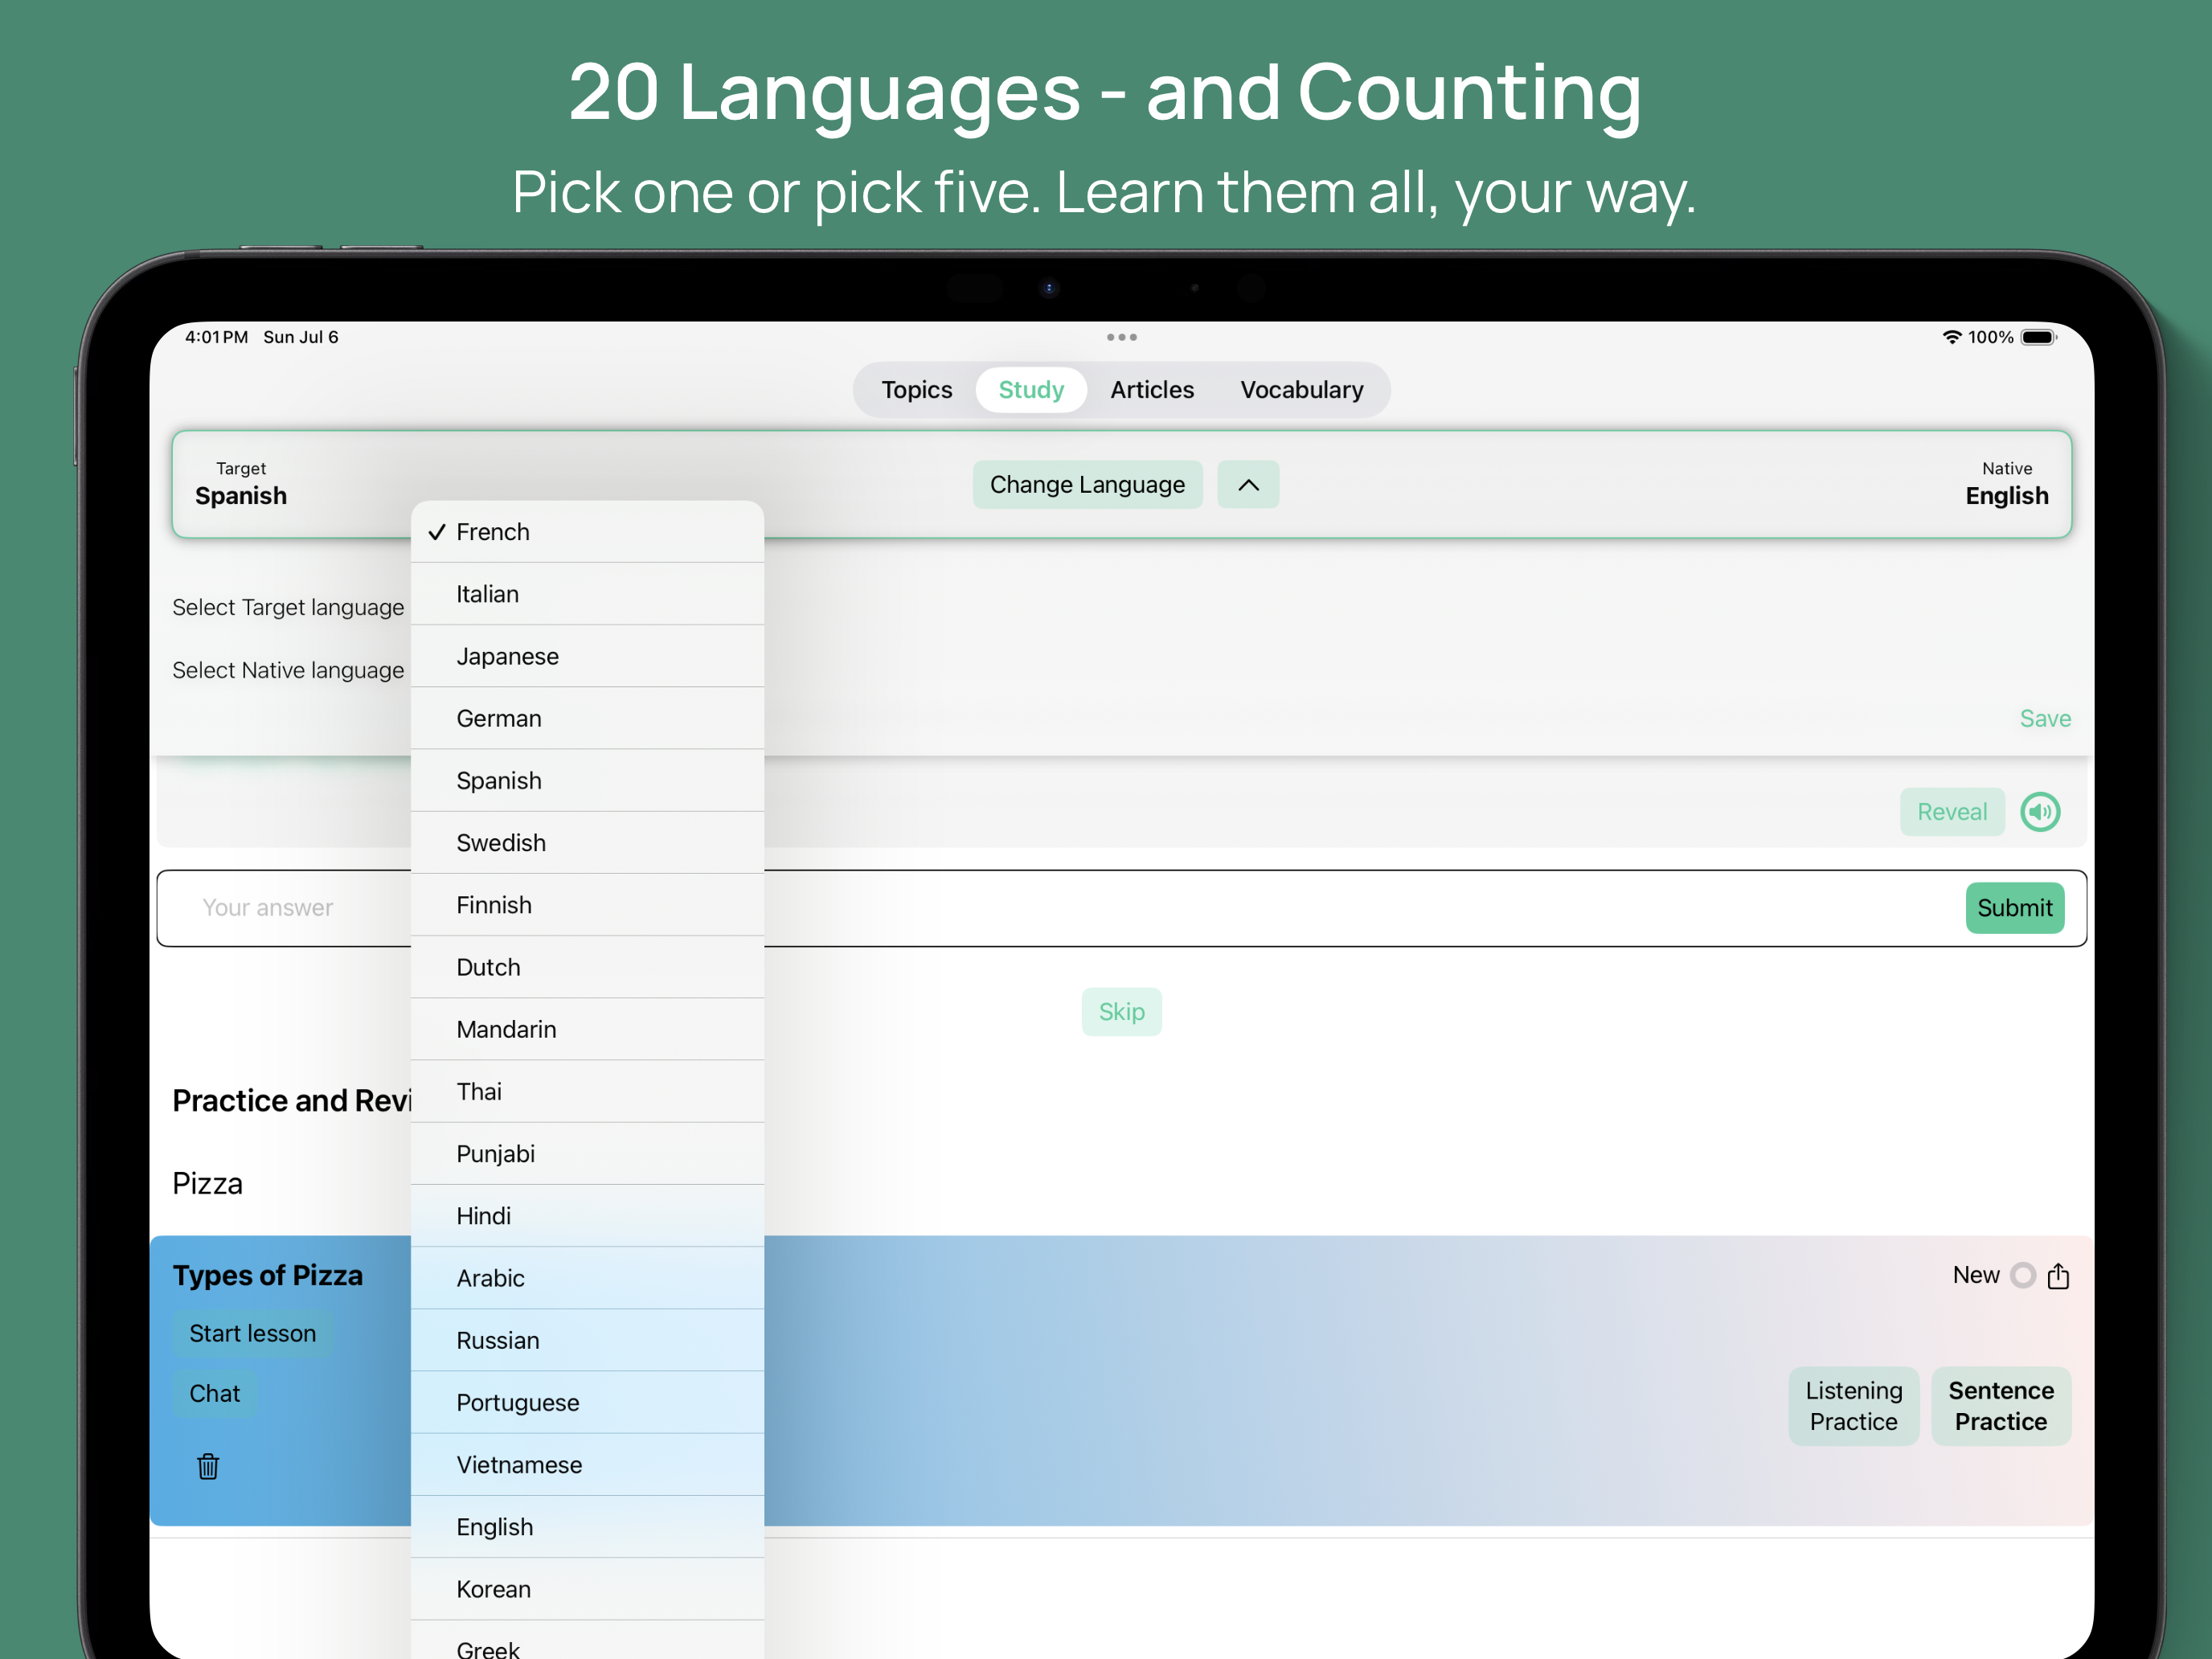This screenshot has width=2212, height=1659.
Task: Open Sentence Practice mode
Action: [2000, 1406]
